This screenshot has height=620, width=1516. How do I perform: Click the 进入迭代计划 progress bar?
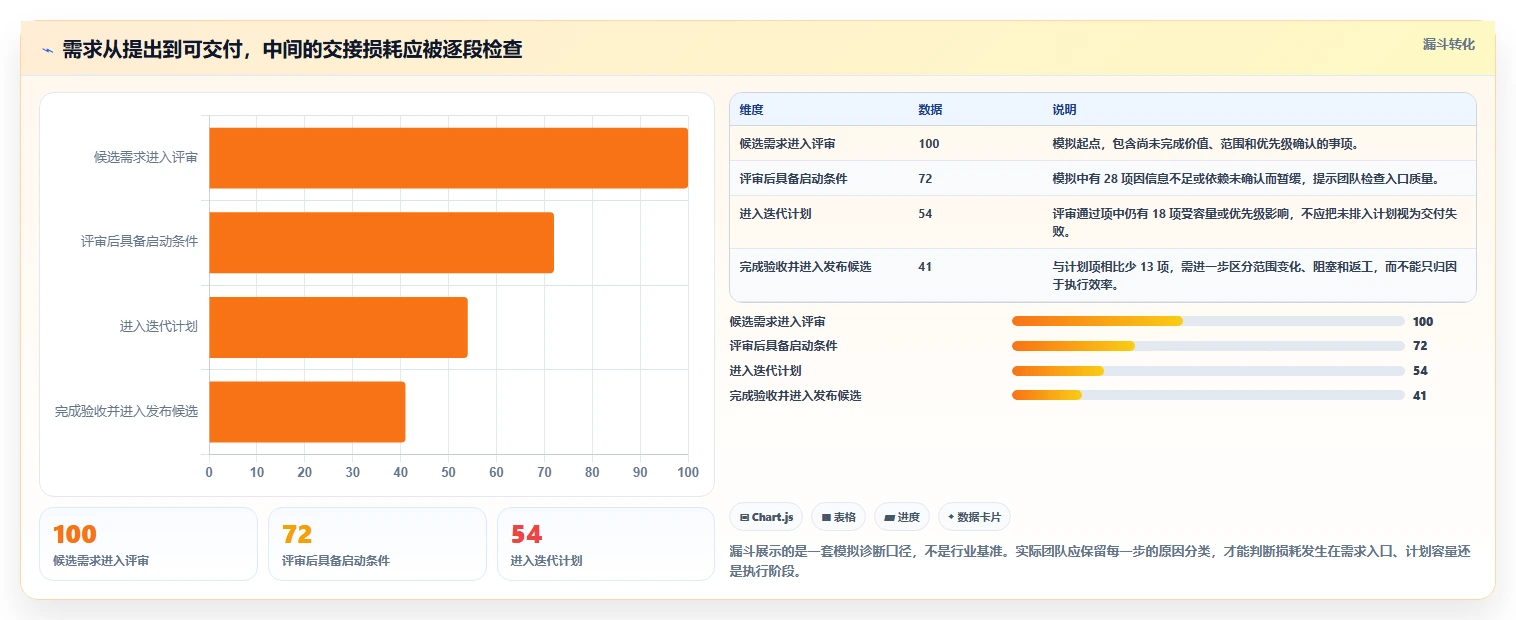tap(1208, 371)
